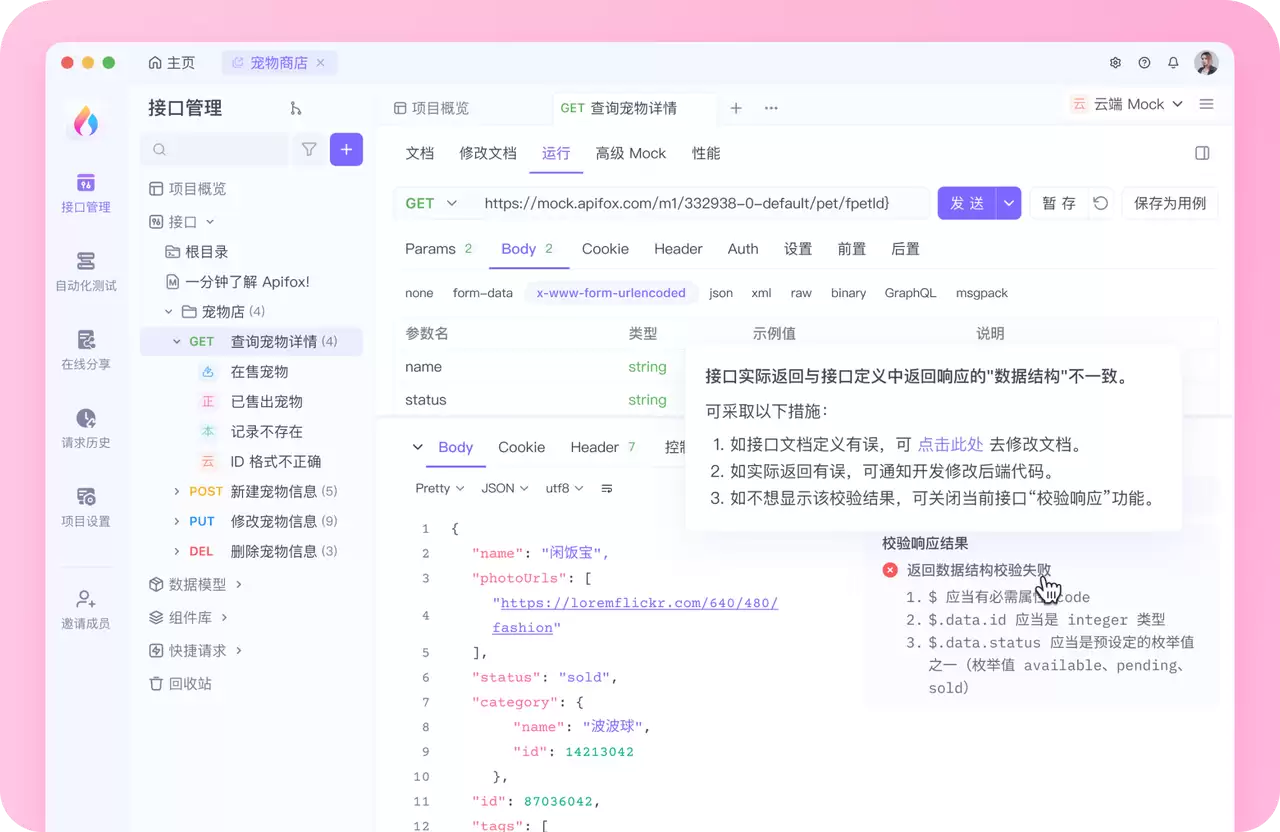This screenshot has height=832, width=1280.
Task: Select the xml body type
Action: pos(761,293)
